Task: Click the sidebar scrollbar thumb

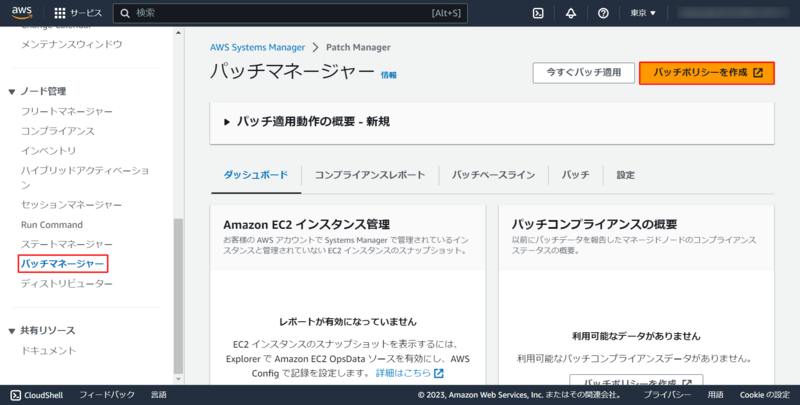Action: [178, 296]
